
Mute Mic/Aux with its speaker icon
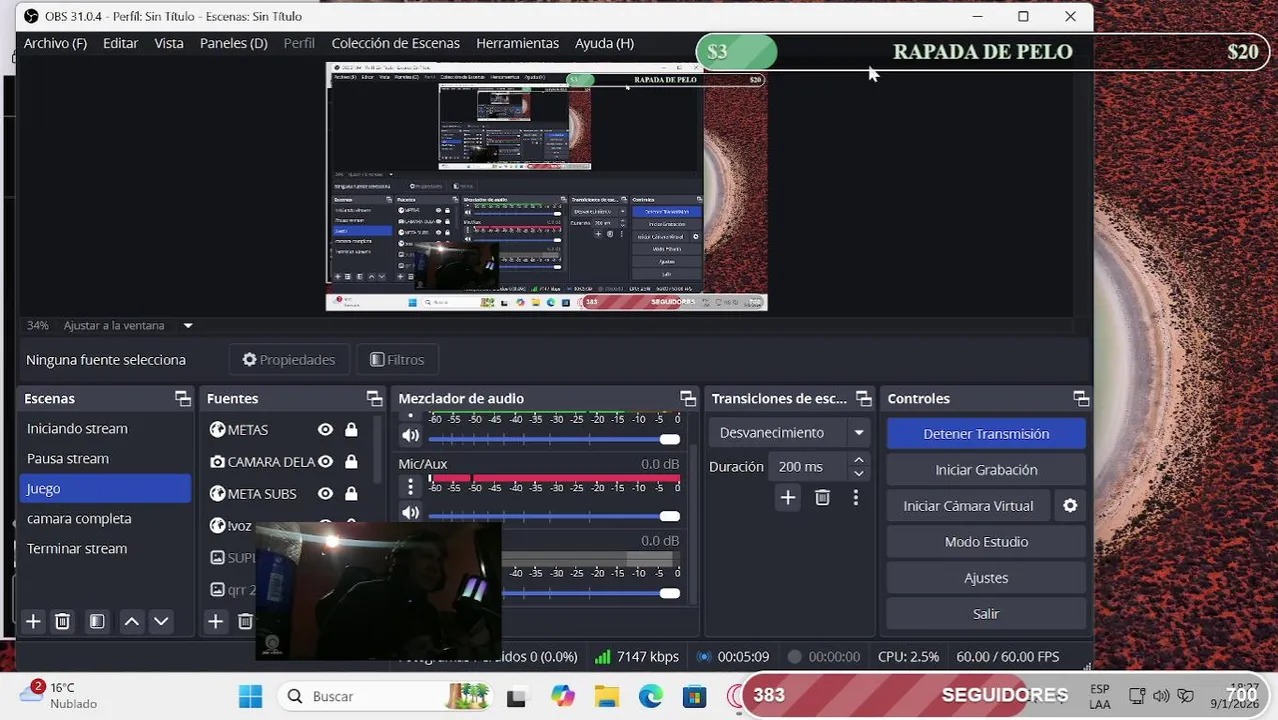[x=410, y=513]
